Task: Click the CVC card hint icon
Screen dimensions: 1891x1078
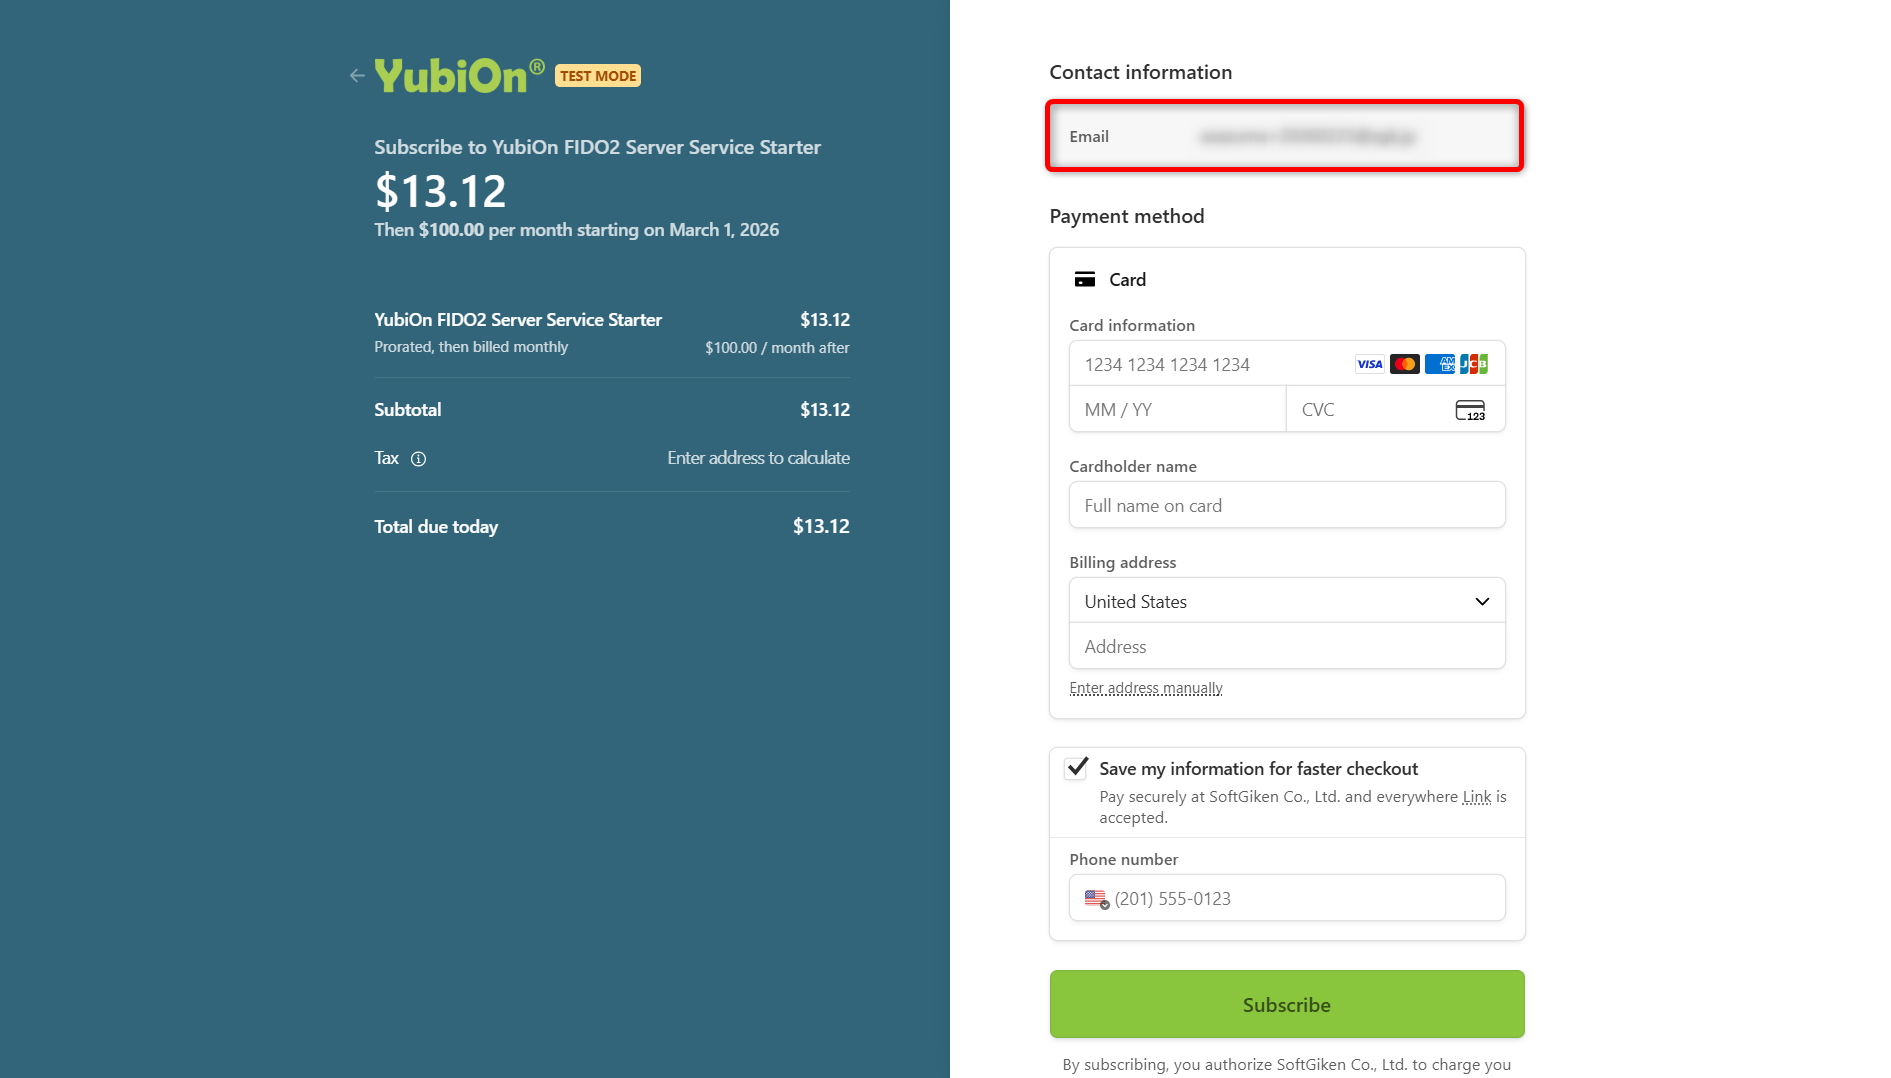Action: [x=1469, y=410]
